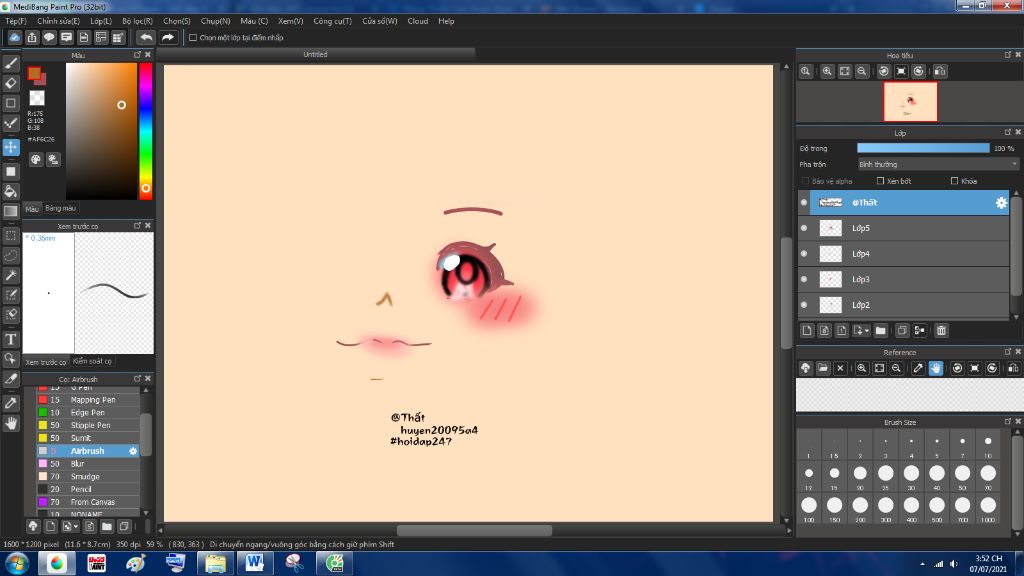Click the horizontal canvas scrollbar
This screenshot has height=576, width=1024.
click(474, 530)
